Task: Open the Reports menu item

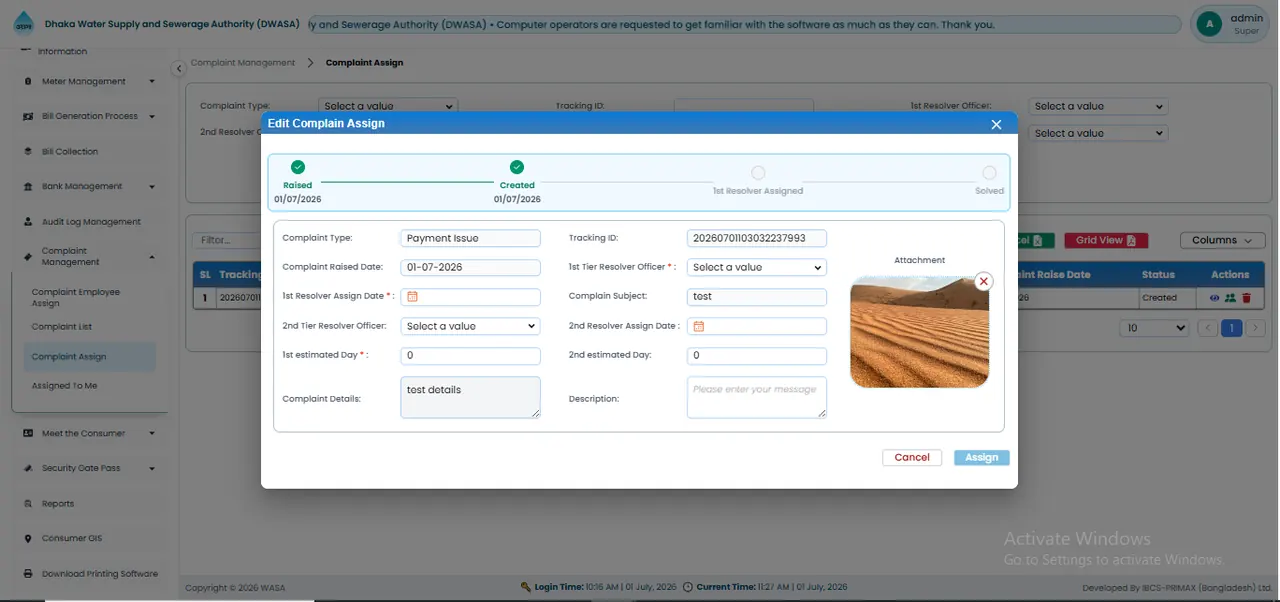Action: [x=58, y=504]
